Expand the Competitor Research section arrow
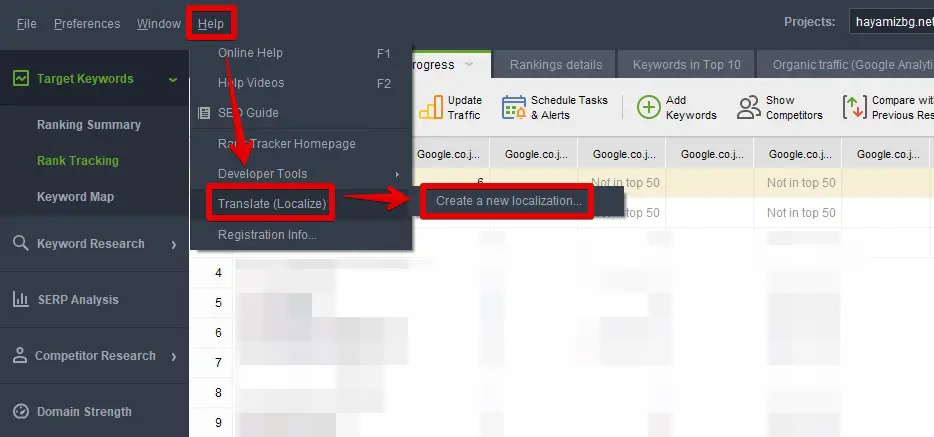Screen dimensions: 934x437 coord(174,356)
